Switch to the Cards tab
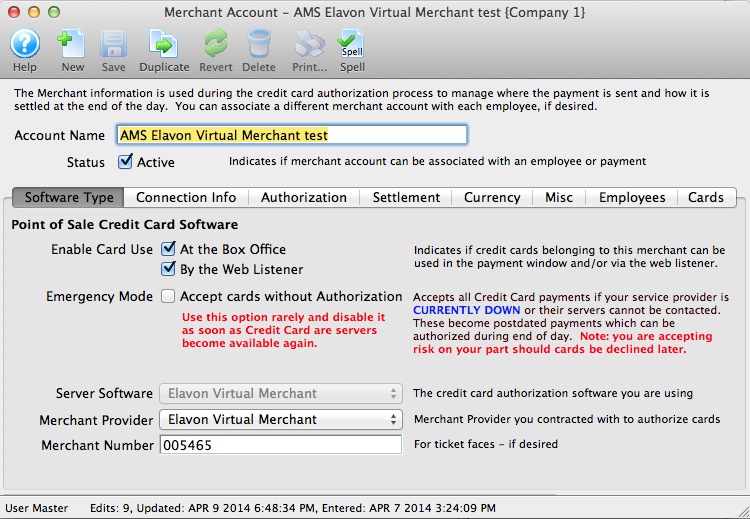This screenshot has width=750, height=519. (706, 198)
